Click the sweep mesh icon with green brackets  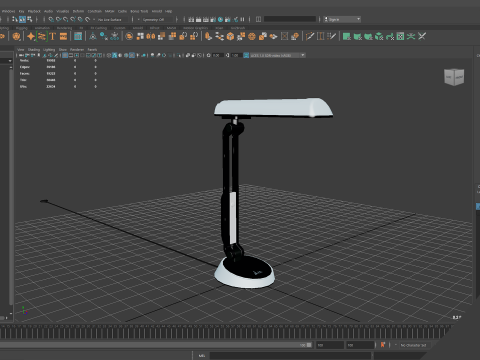42,36
